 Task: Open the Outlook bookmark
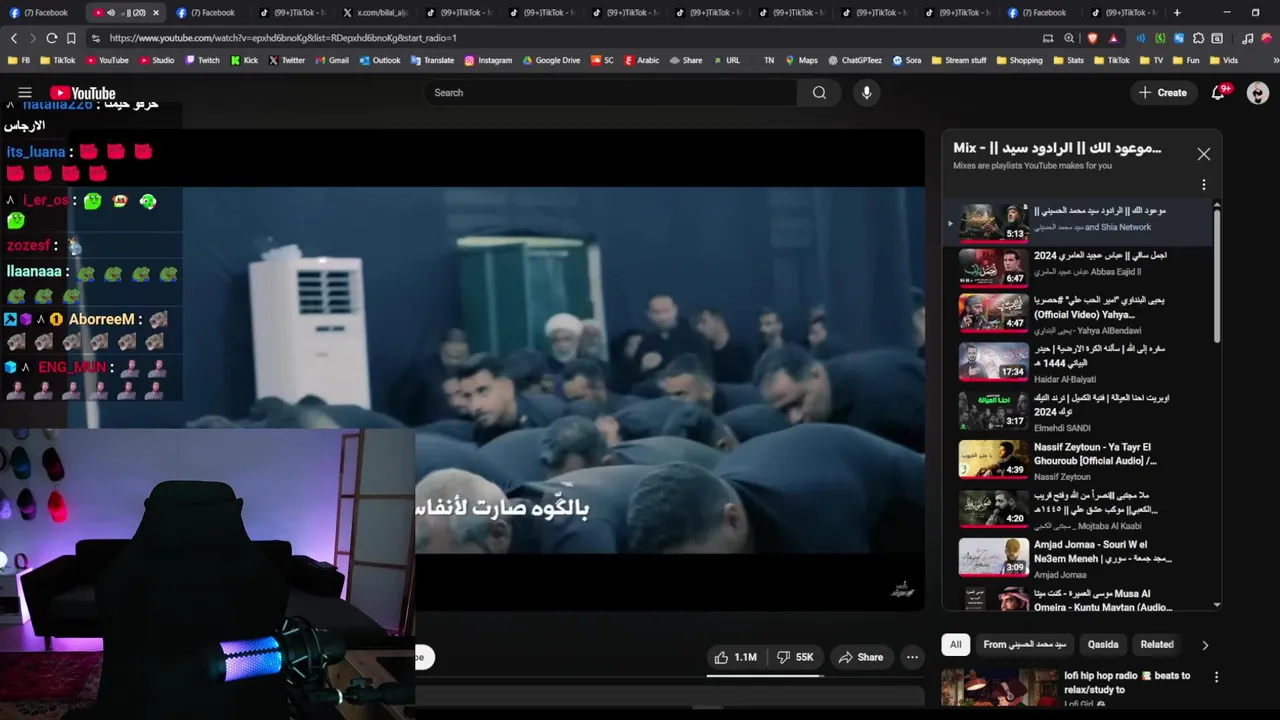point(379,60)
